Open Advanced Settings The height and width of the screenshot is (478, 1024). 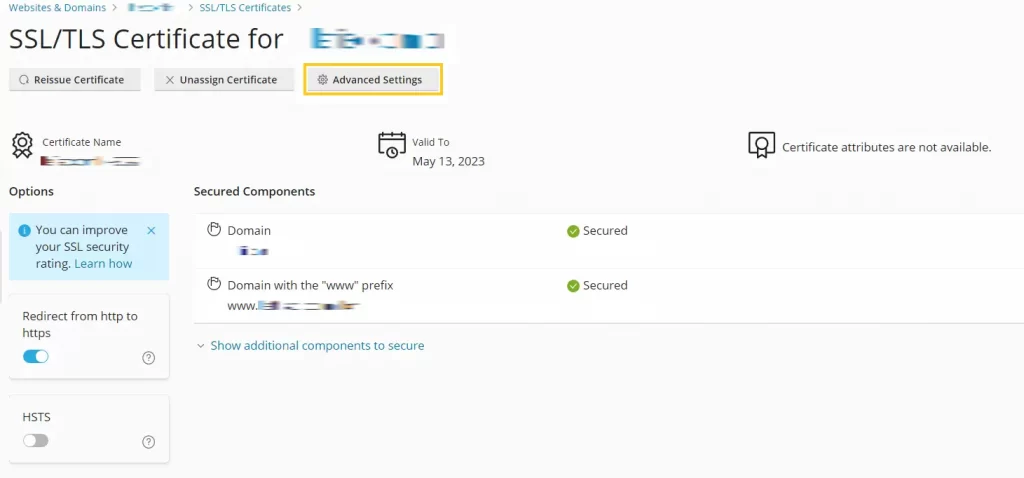tap(373, 80)
